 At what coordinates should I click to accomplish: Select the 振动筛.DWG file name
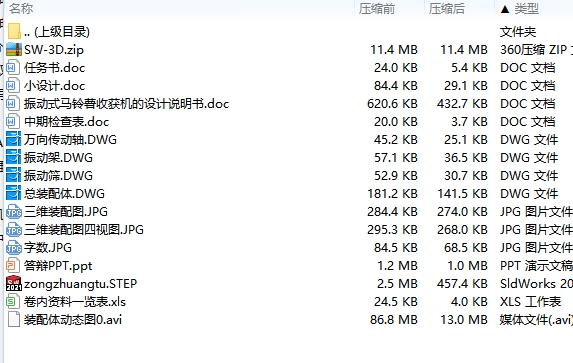[58, 175]
